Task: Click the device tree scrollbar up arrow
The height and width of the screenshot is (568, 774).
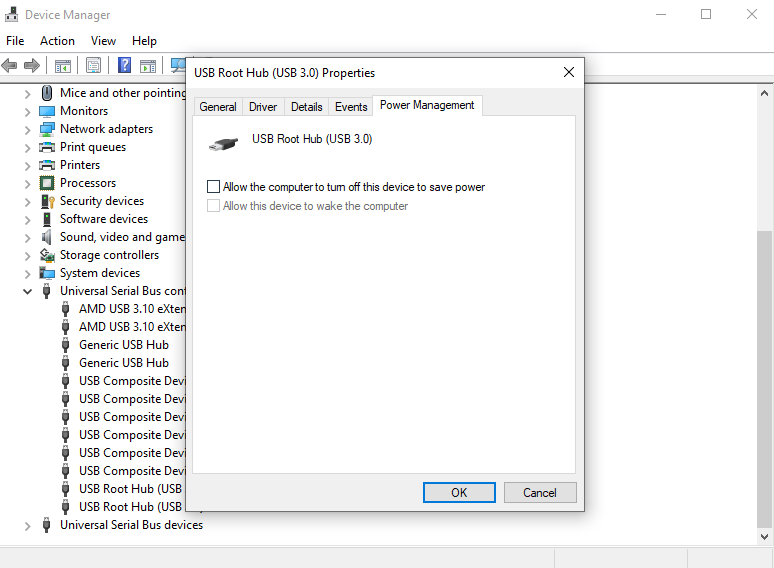Action: pyautogui.click(x=764, y=93)
